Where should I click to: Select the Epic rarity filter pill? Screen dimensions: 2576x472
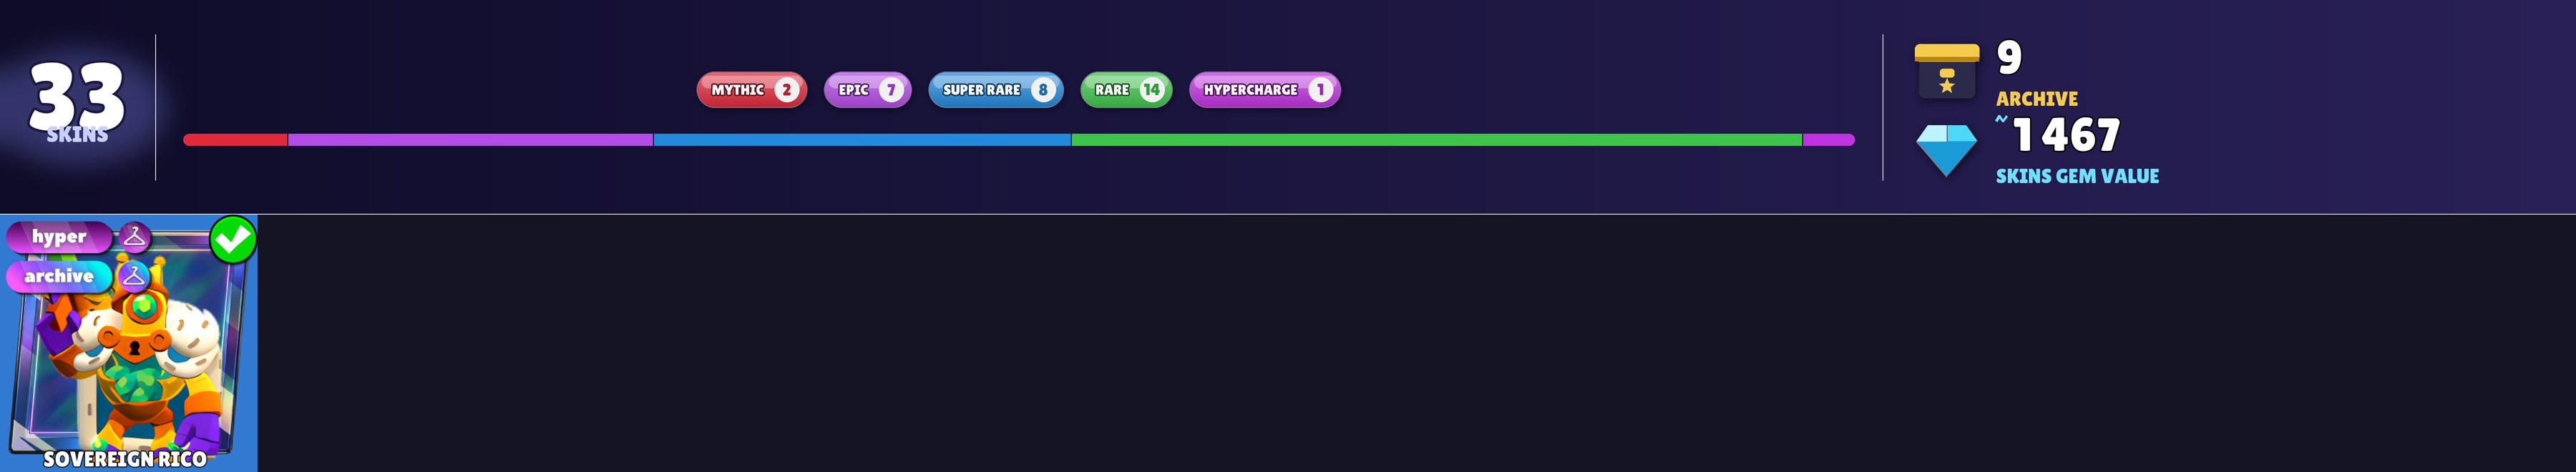tap(867, 90)
